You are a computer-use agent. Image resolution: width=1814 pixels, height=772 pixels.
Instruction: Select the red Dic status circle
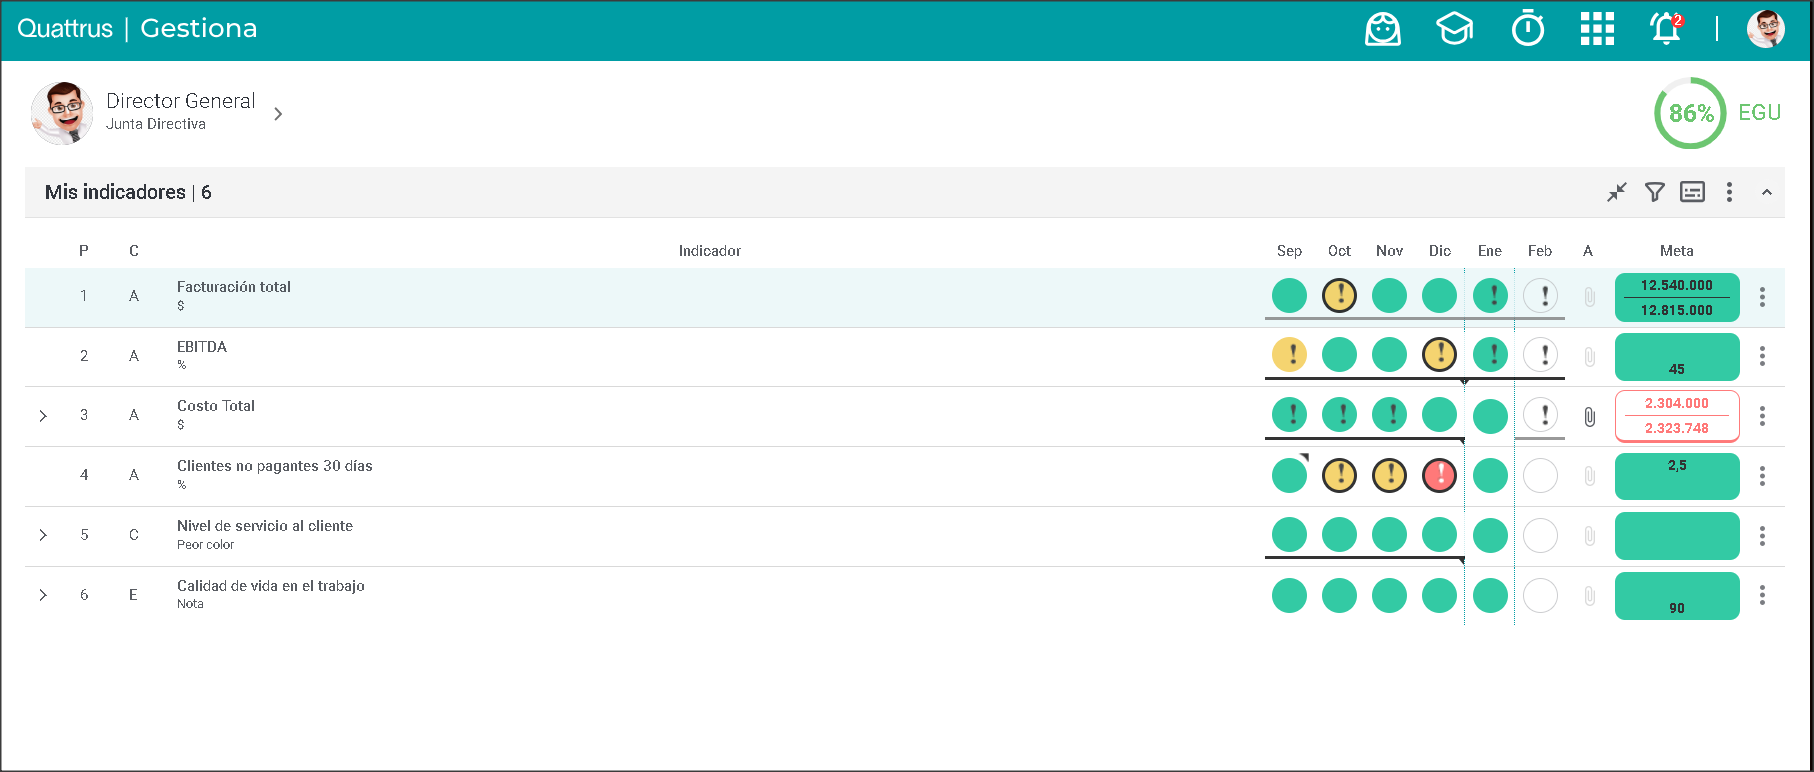1439,475
